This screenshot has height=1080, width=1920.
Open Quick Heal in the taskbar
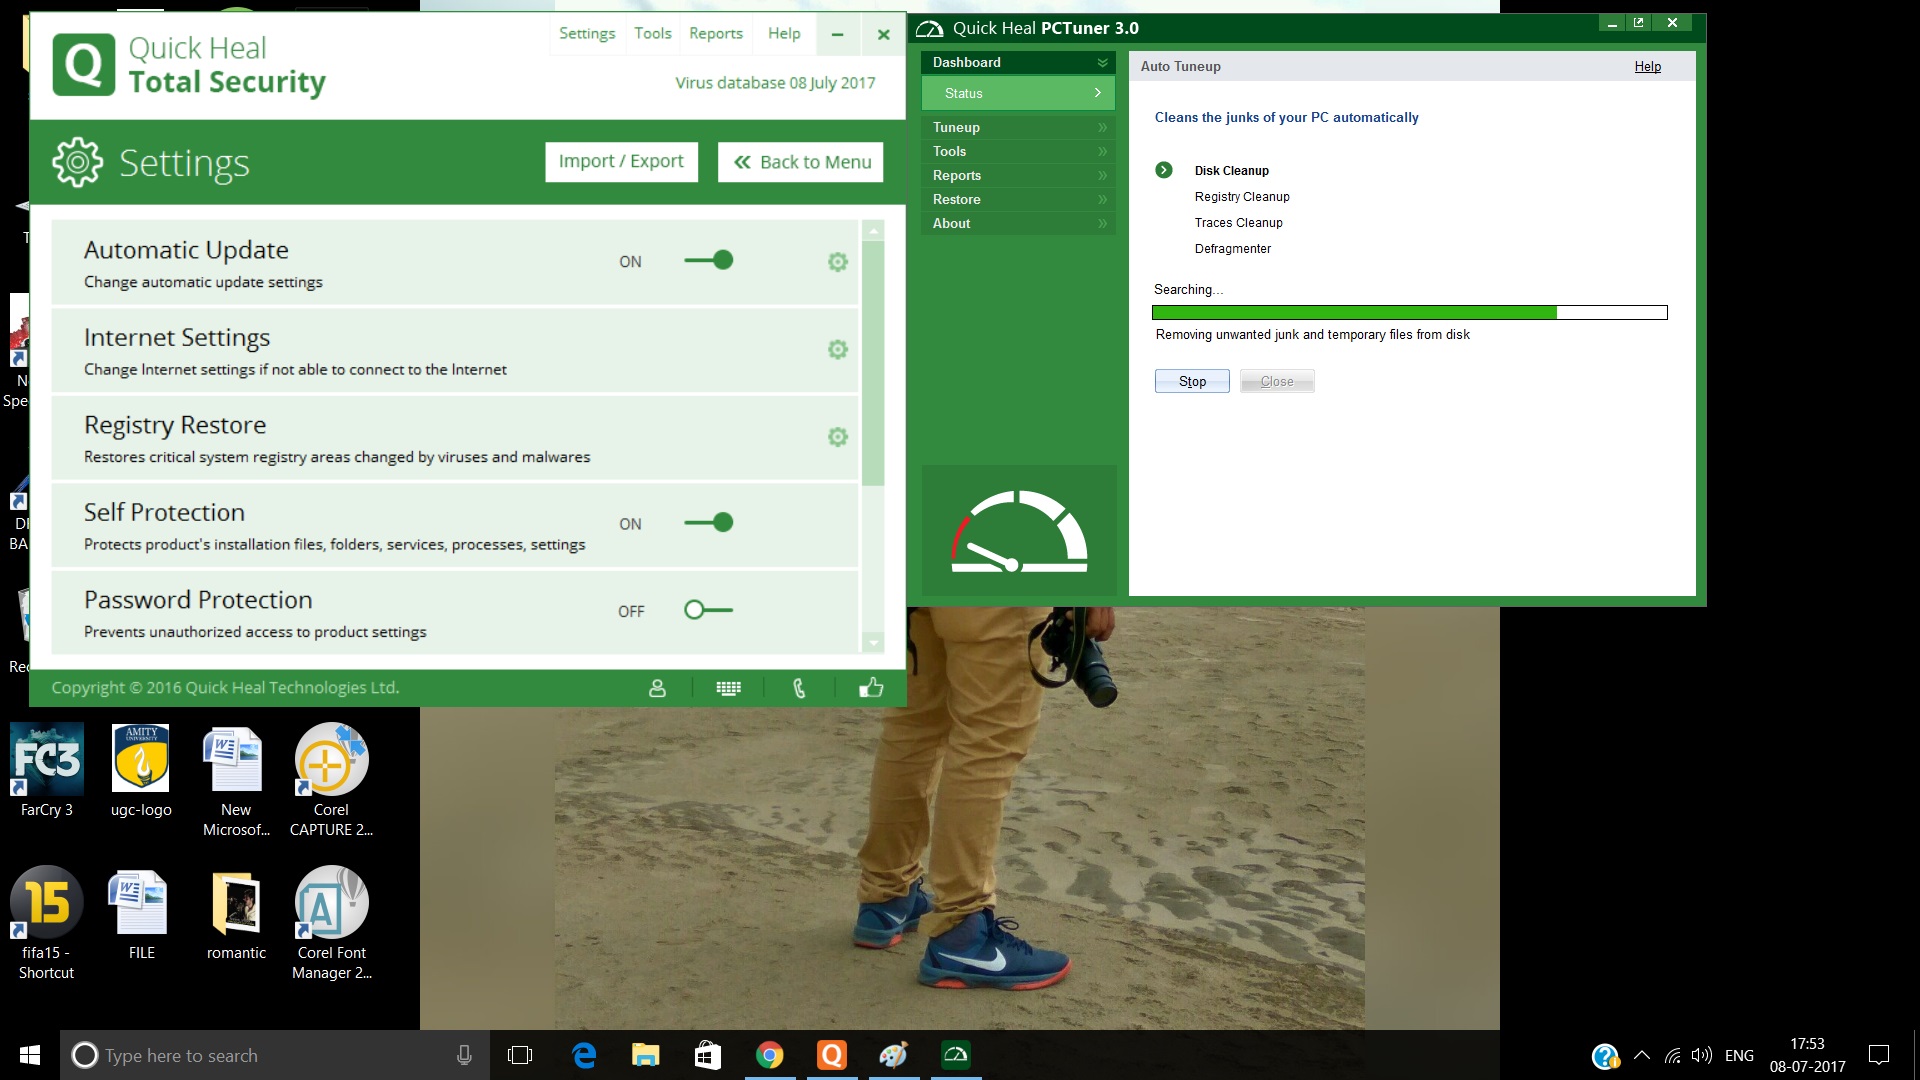pos(832,1055)
